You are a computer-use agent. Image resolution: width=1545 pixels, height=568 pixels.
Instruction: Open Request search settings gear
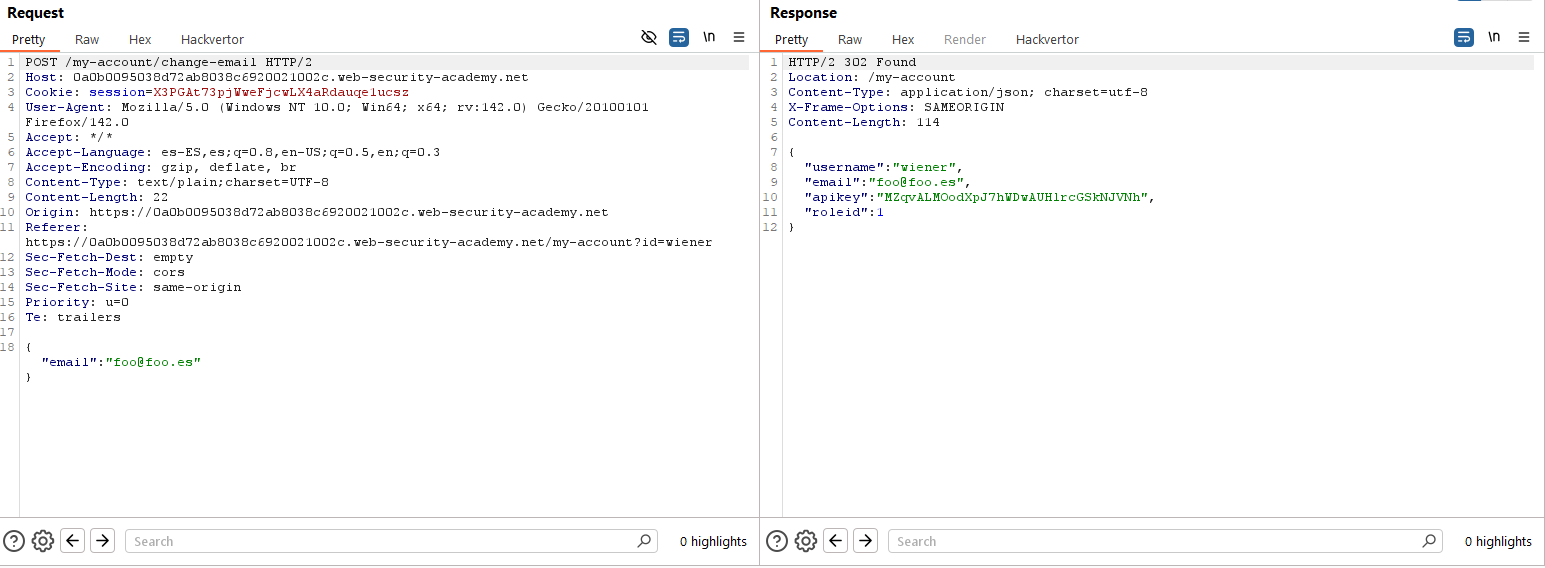[x=42, y=541]
